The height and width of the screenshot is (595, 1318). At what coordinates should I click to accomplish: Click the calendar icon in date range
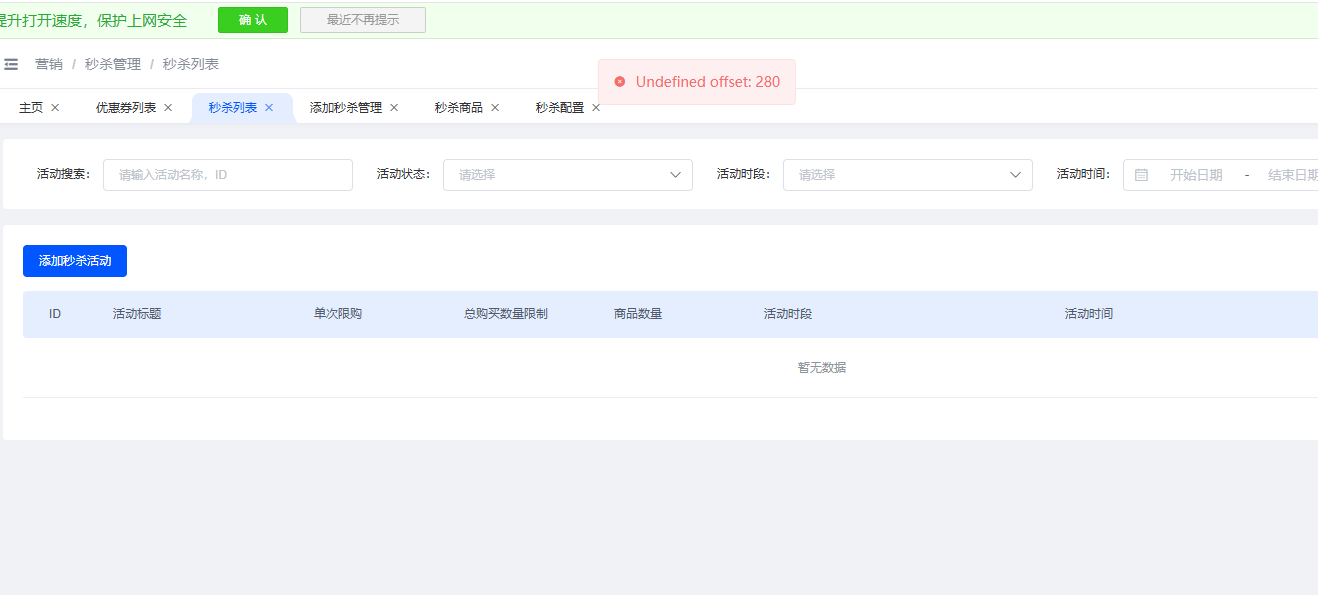tap(1141, 175)
